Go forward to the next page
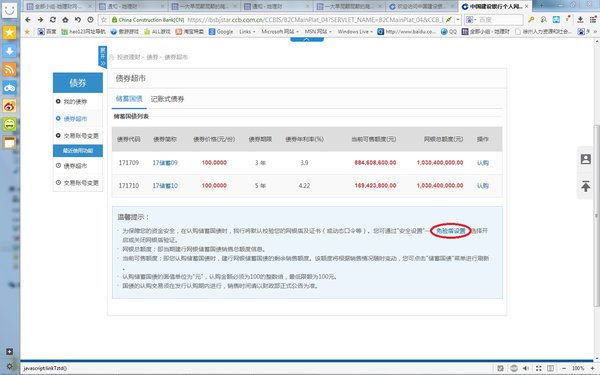The image size is (600, 375). [40, 20]
